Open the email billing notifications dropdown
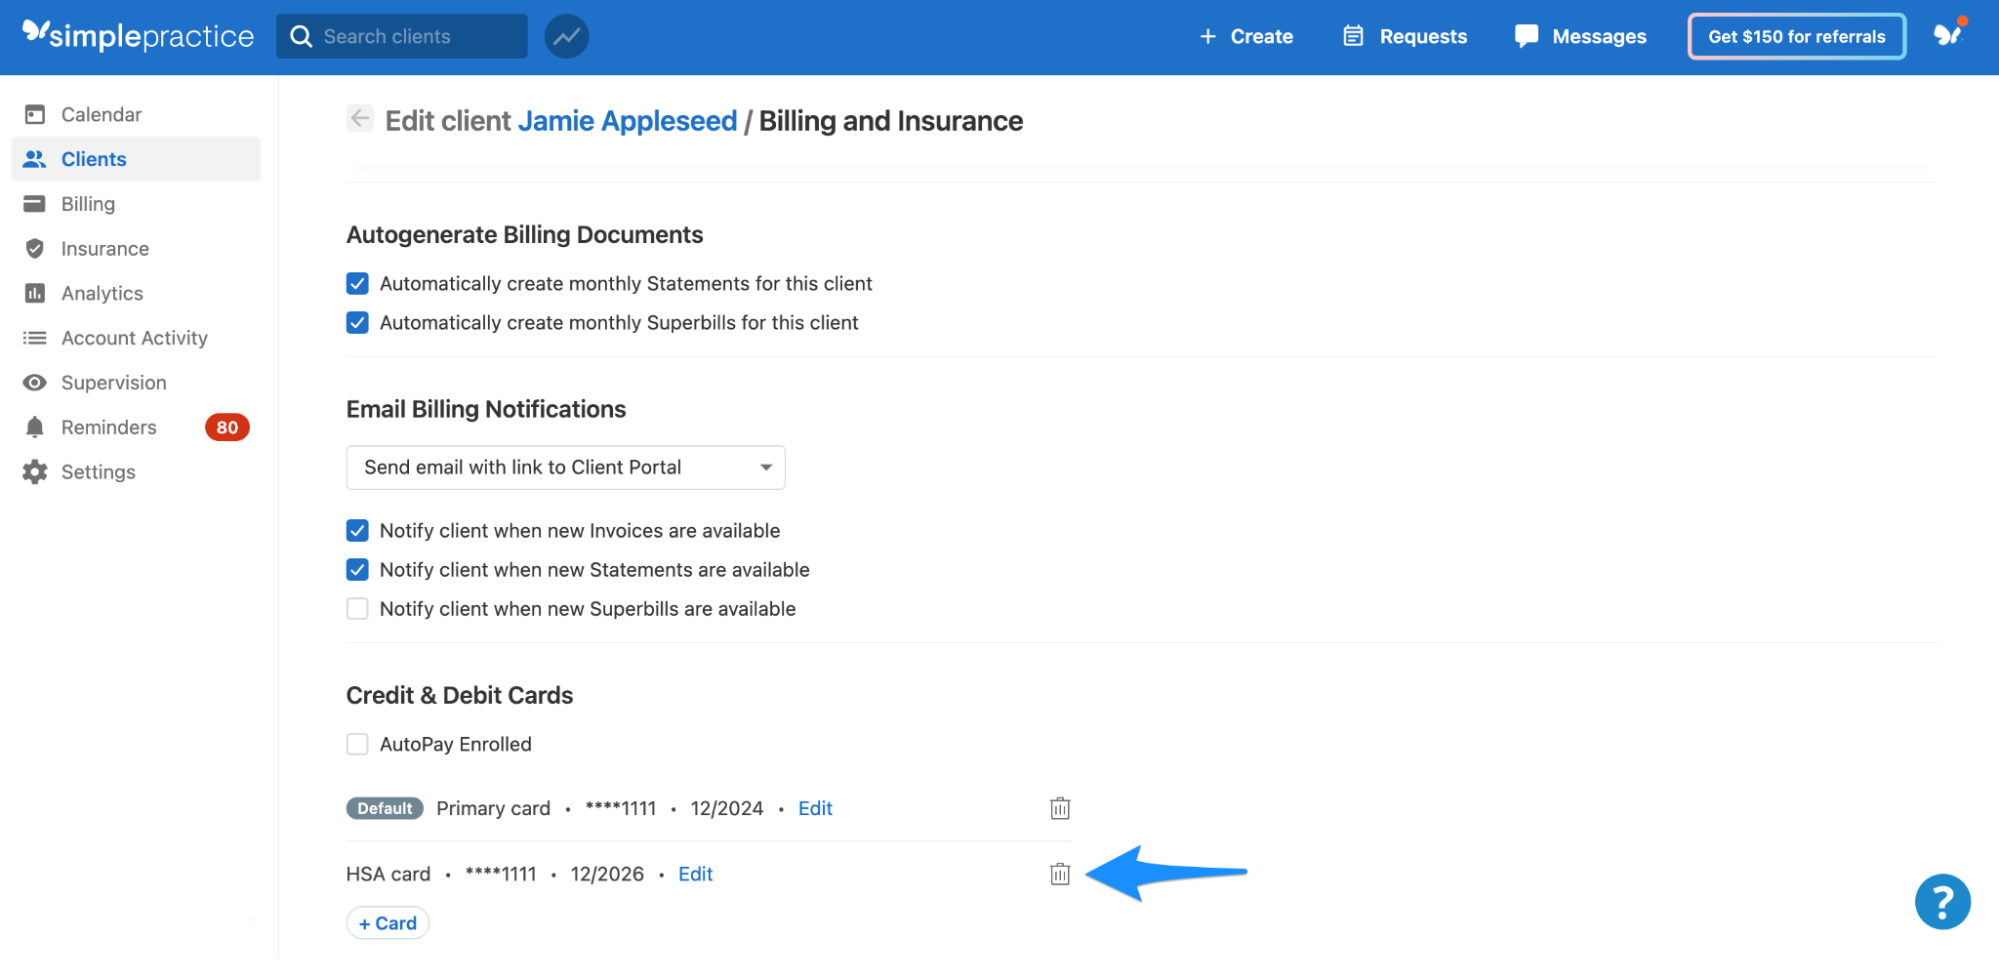Screen dimensions: 1999x960 (x=565, y=467)
